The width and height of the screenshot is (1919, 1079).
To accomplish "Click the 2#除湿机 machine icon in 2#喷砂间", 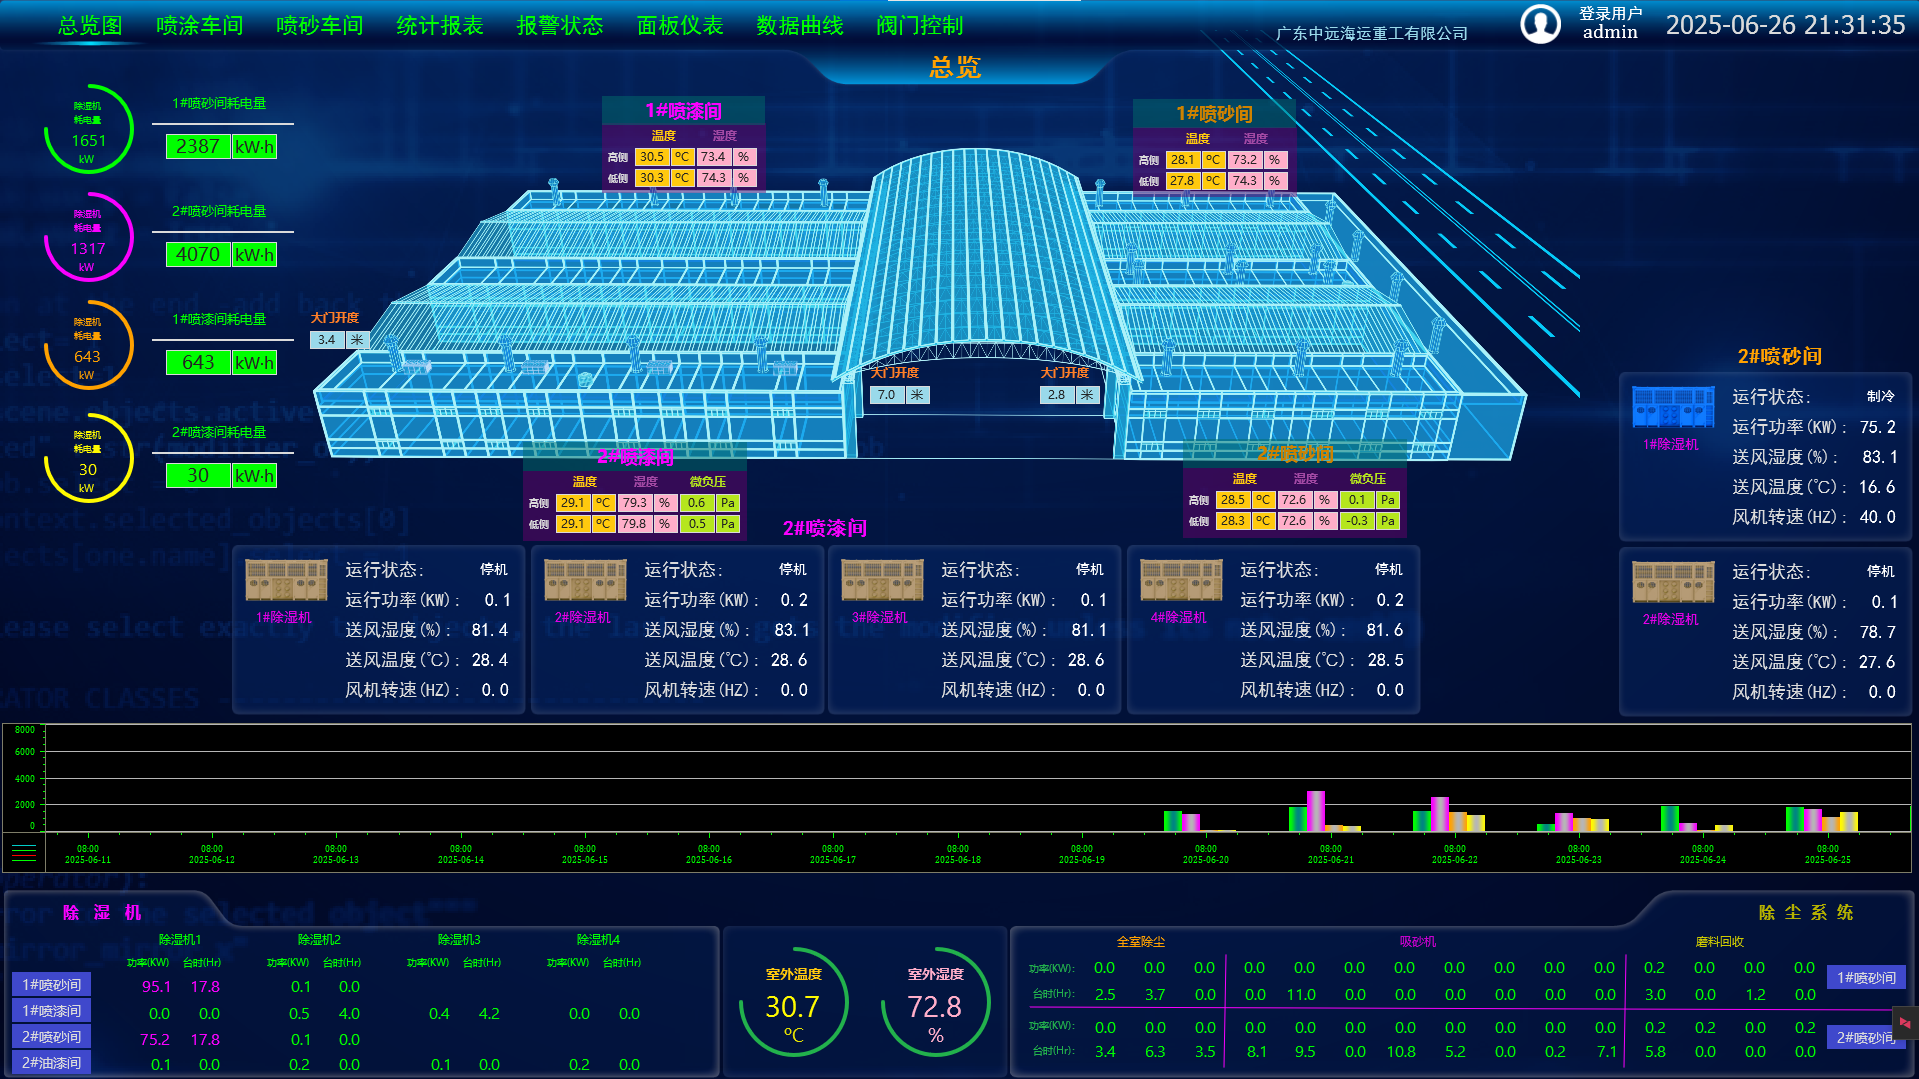I will (x=1673, y=582).
